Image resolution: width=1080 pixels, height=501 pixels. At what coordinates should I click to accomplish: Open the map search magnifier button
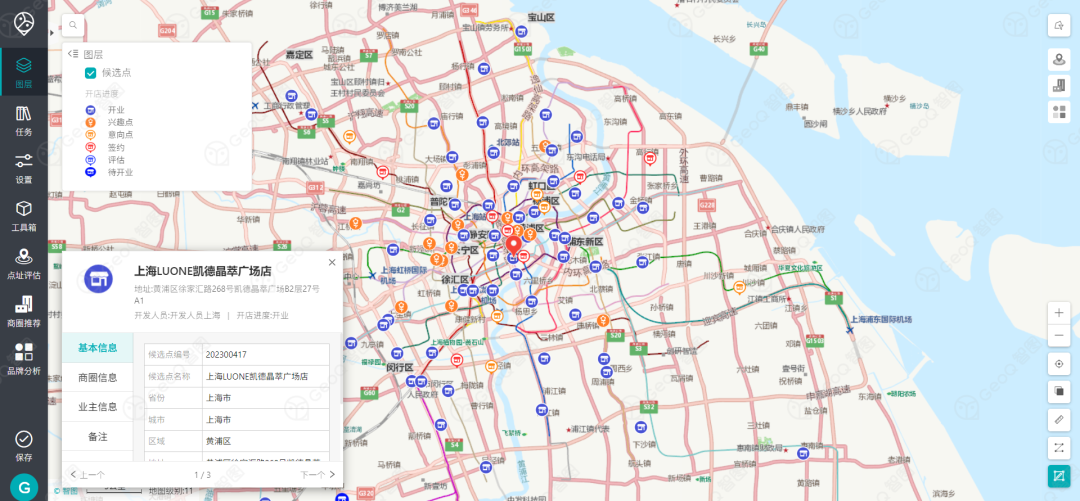pos(73,25)
